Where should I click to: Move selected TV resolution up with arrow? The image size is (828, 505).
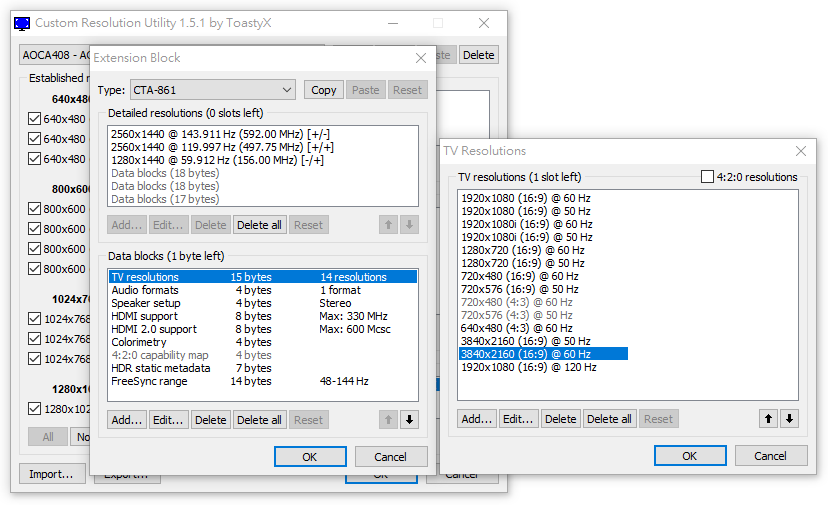point(768,419)
